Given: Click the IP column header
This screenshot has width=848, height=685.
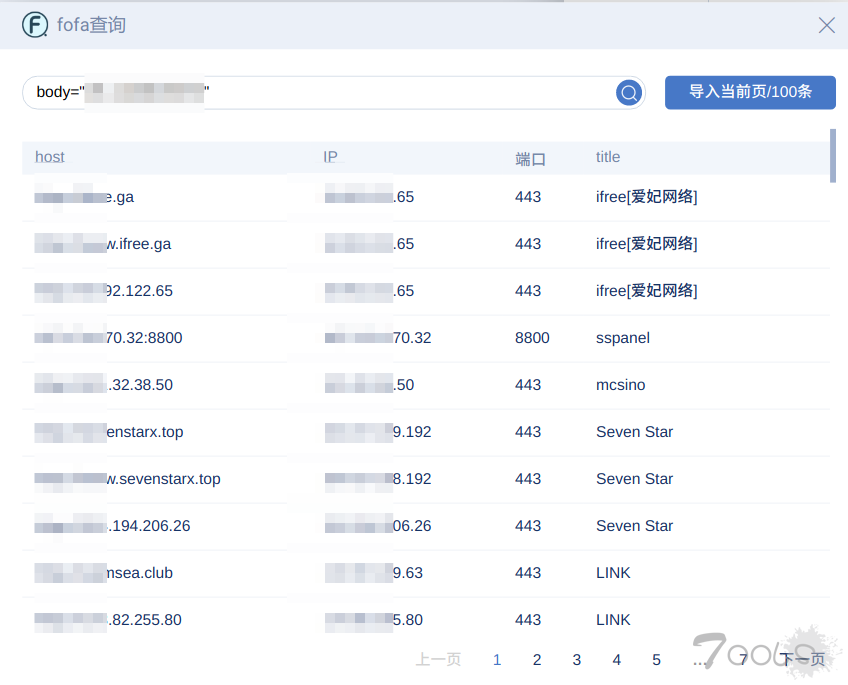Looking at the screenshot, I should [330, 157].
